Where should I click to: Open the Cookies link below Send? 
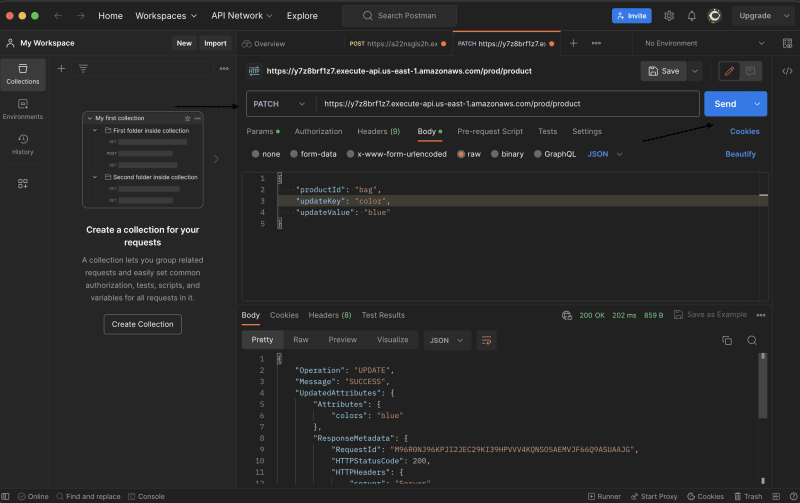coord(744,132)
